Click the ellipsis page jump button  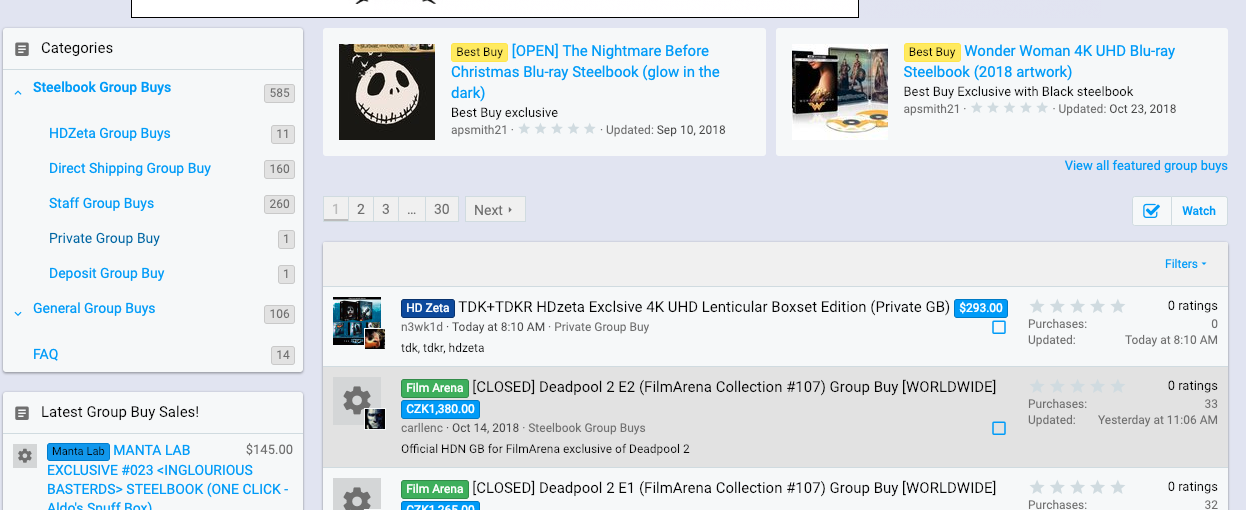click(412, 210)
